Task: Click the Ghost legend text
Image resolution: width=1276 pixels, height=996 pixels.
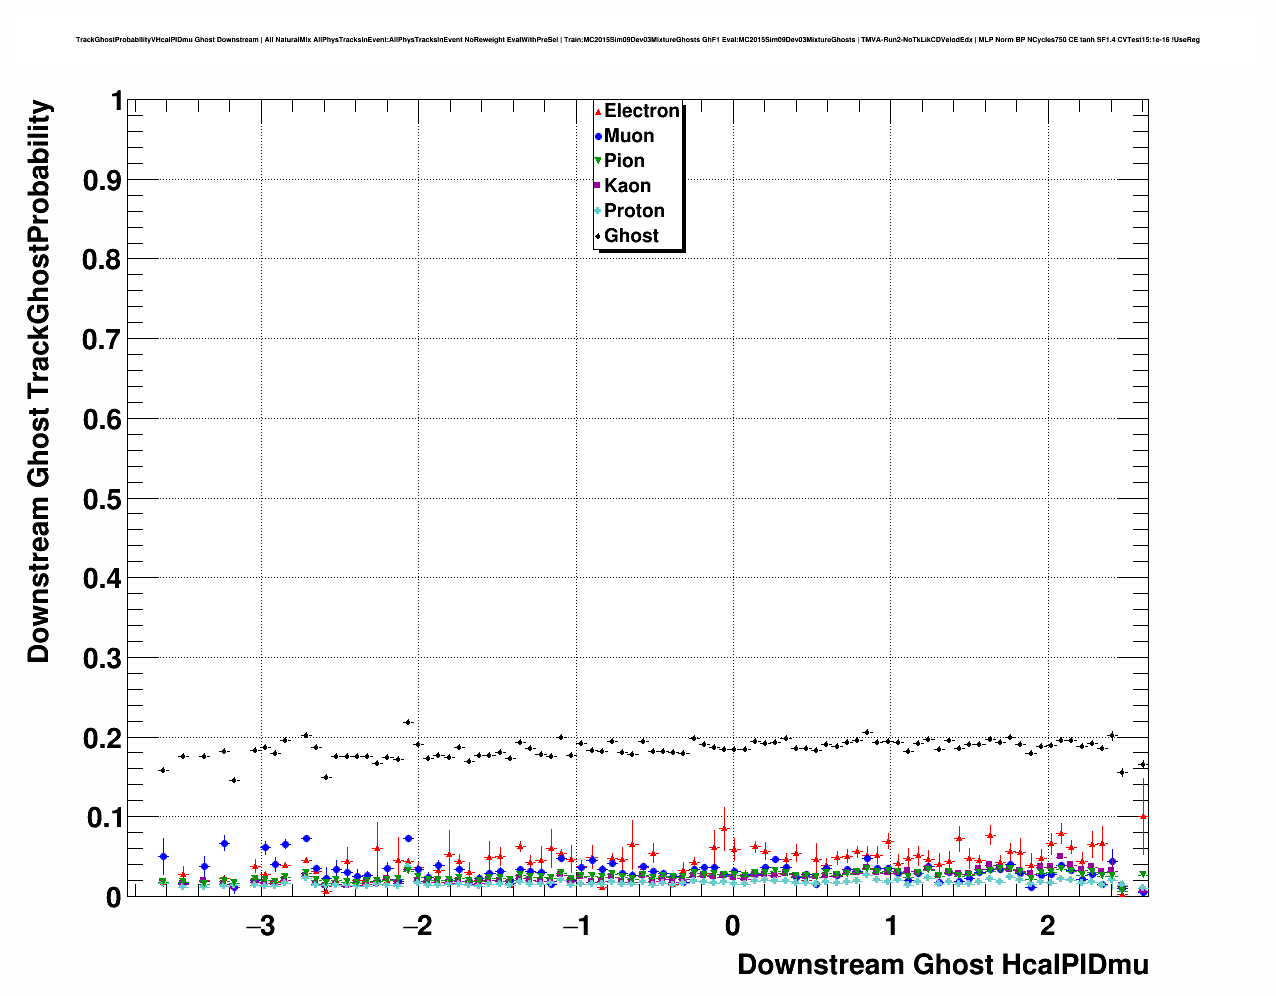Action: pyautogui.click(x=631, y=236)
